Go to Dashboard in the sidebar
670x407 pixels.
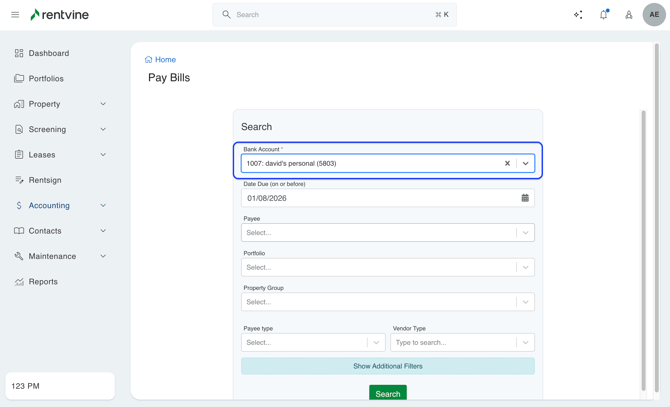(x=49, y=53)
